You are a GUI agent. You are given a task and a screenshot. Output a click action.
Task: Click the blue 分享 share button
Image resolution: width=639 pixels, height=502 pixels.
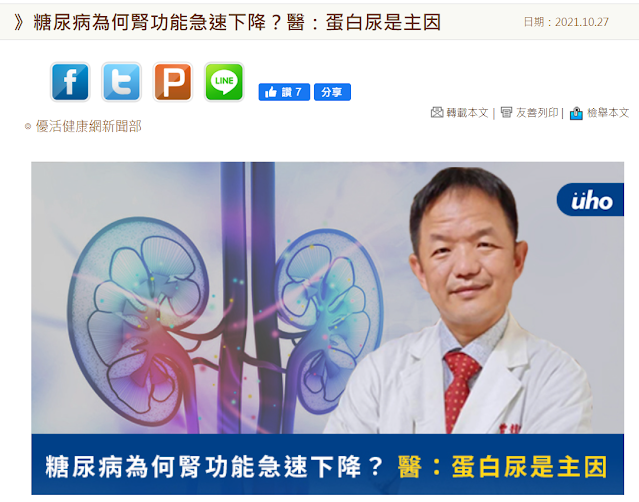[332, 92]
